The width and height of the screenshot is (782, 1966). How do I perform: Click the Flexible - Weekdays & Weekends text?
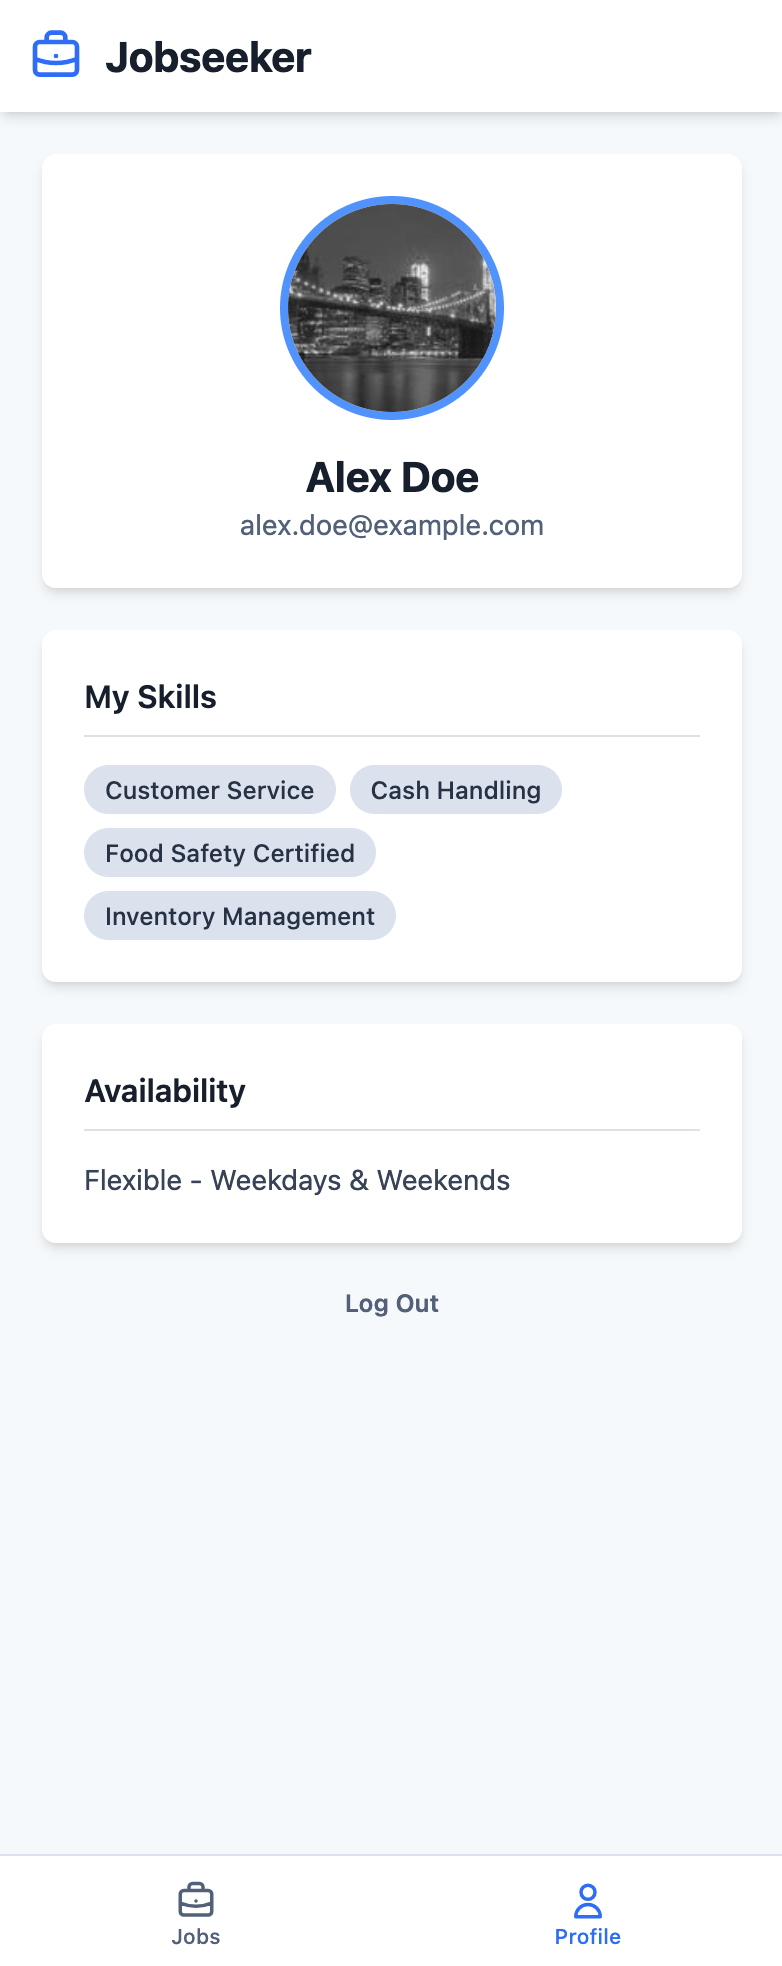[297, 1180]
